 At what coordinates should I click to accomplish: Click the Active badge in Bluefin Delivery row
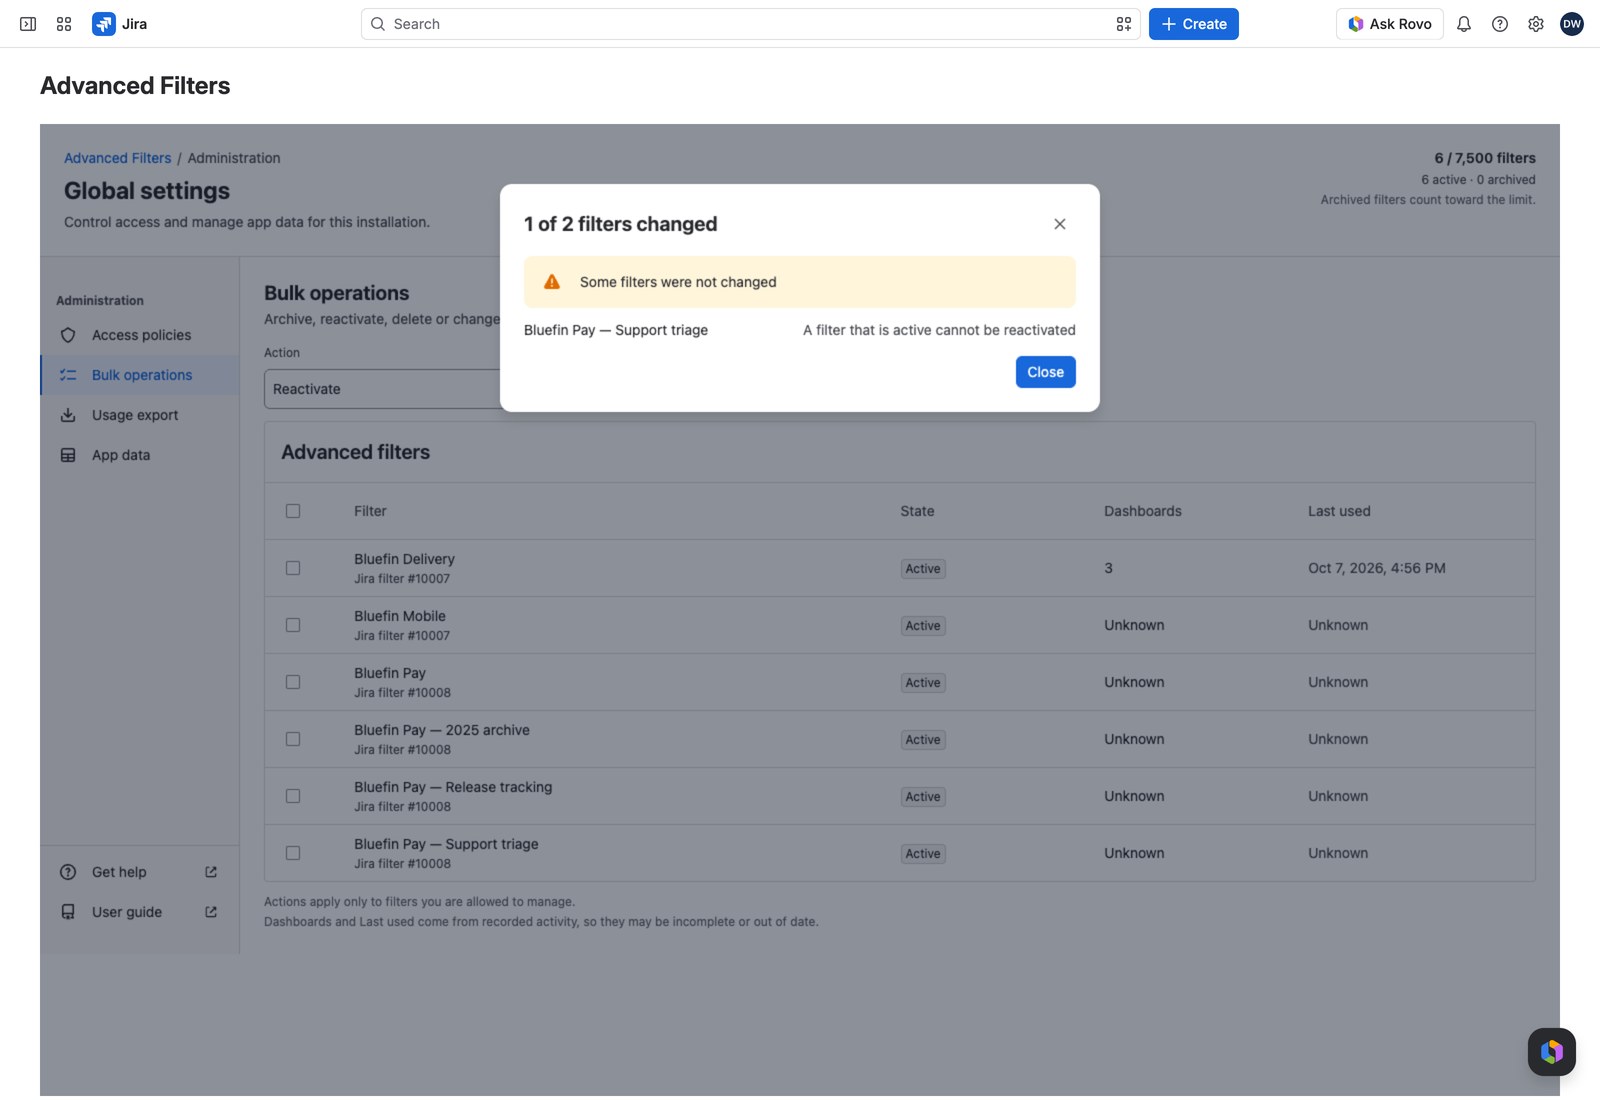[x=923, y=569]
